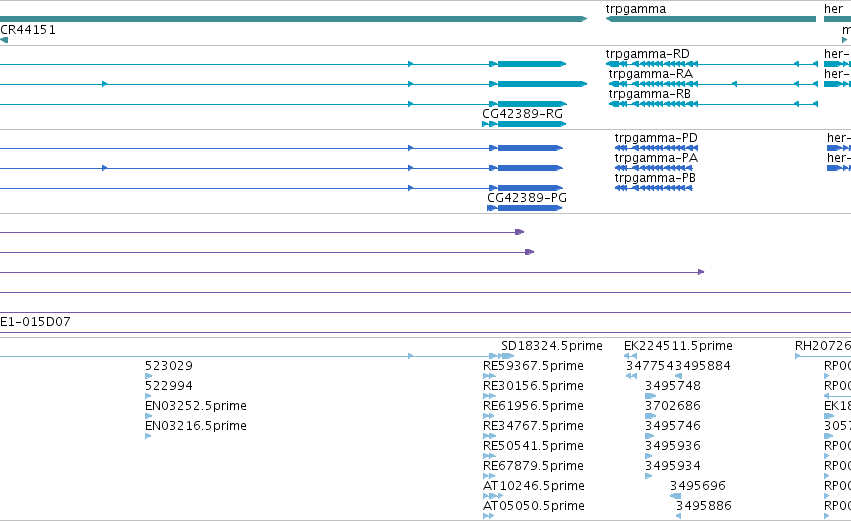Click the EK224511.5prime EST label
The height and width of the screenshot is (521, 851).
pos(678,346)
